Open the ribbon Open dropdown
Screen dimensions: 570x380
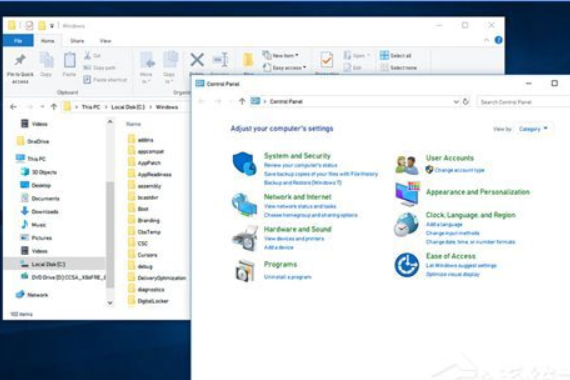356,55
